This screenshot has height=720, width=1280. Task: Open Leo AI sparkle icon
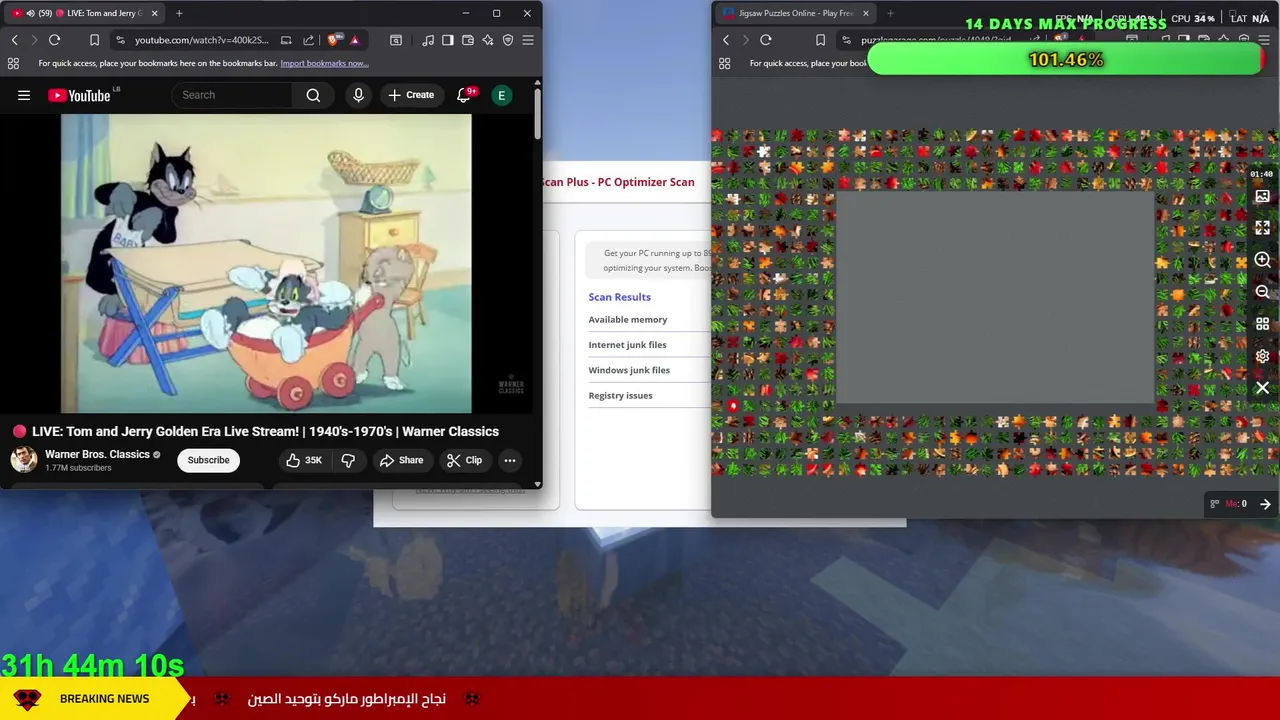(488, 40)
